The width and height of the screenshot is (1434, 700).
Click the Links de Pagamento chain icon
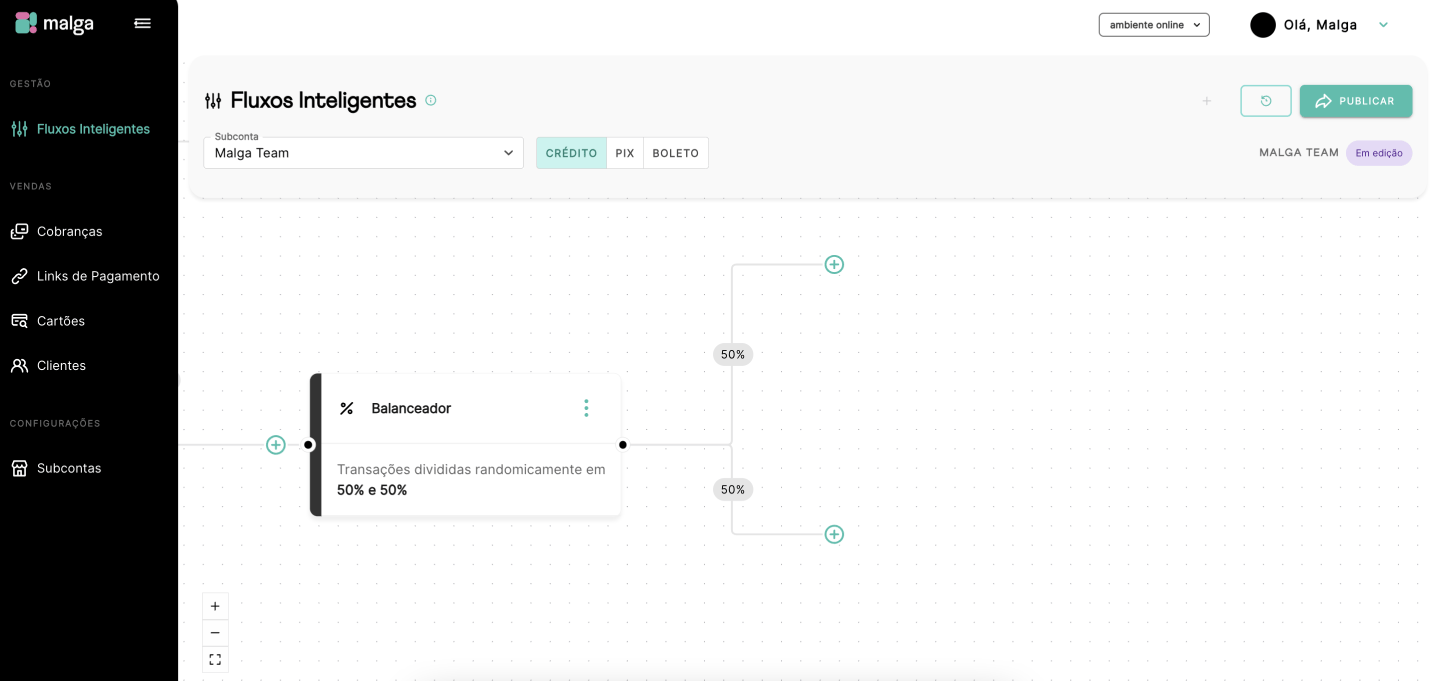[x=19, y=276]
